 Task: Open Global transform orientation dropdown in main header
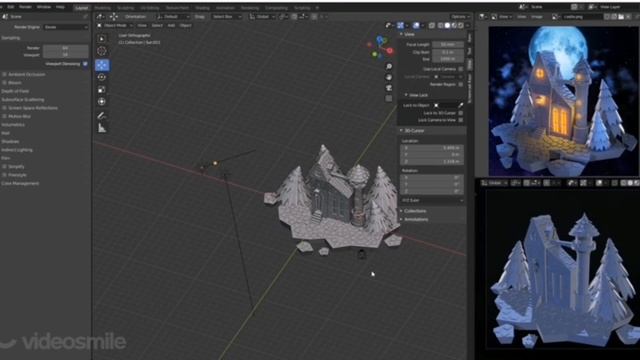tap(262, 17)
